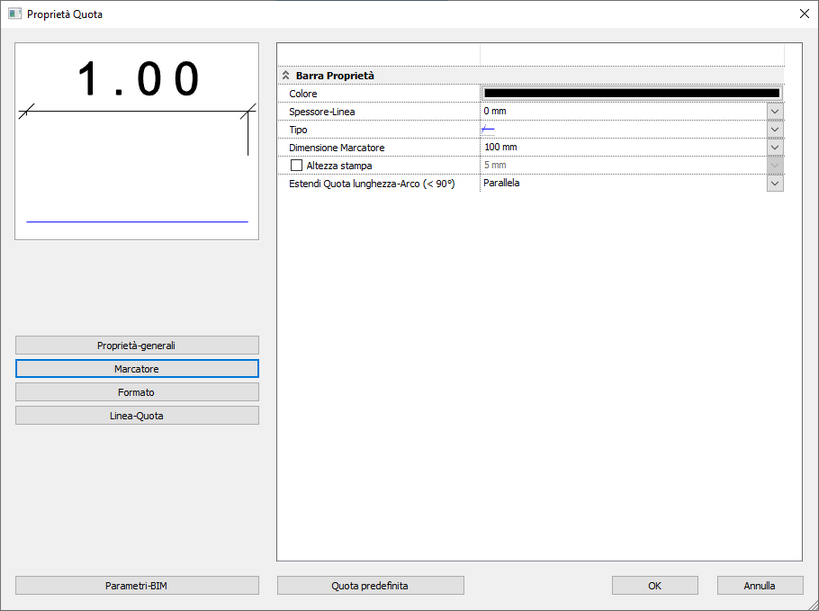Image resolution: width=819 pixels, height=611 pixels.
Task: Click the Spessore-Linea property label
Action: click(322, 112)
